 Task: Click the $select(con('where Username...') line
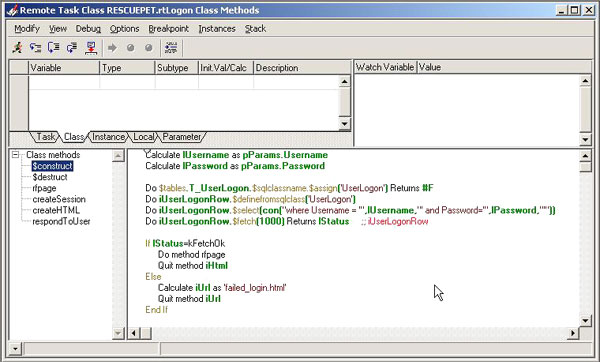pos(350,210)
